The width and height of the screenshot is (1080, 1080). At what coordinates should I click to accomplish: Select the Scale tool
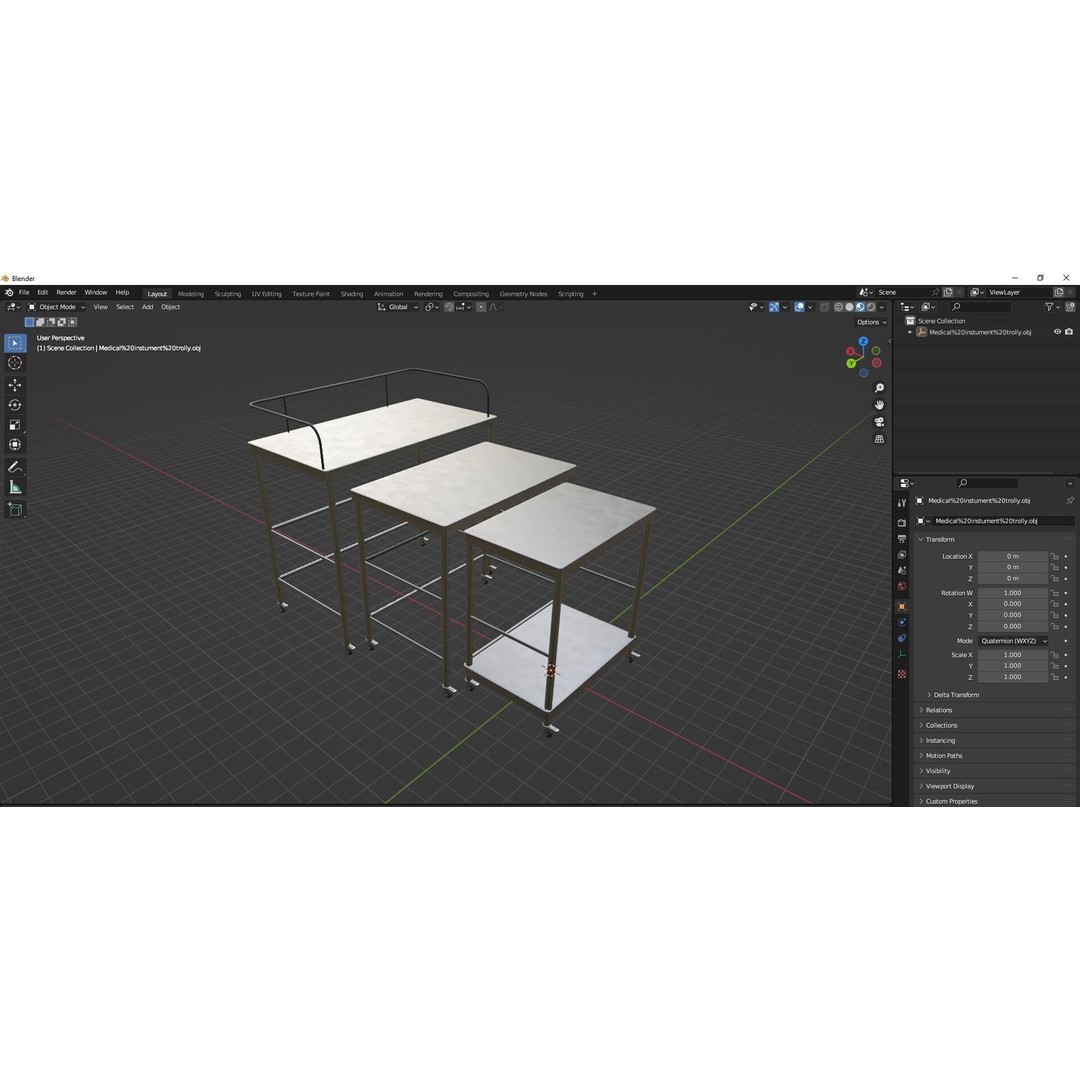pos(15,424)
